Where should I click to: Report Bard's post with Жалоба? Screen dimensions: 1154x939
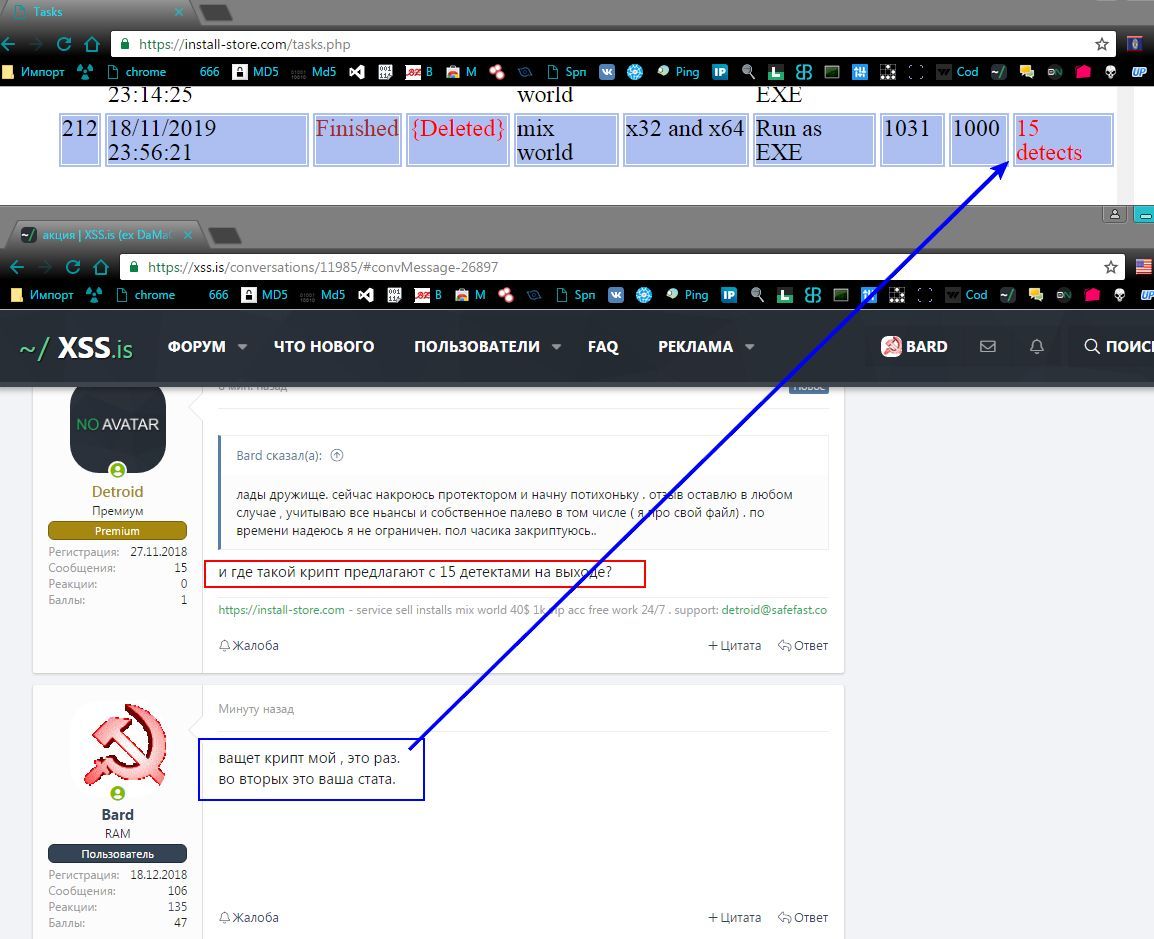pyautogui.click(x=249, y=918)
